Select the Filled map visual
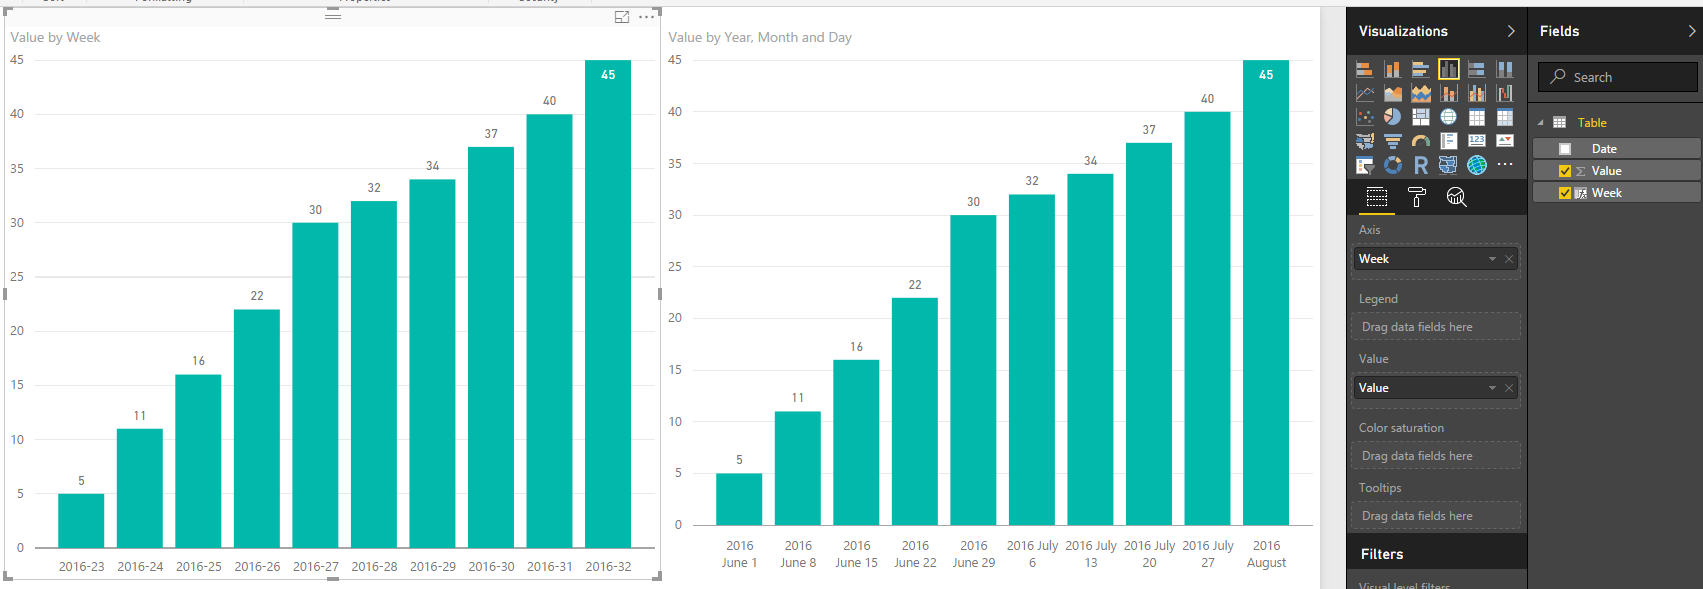Screen dimensions: 1703x589 (x=1364, y=141)
